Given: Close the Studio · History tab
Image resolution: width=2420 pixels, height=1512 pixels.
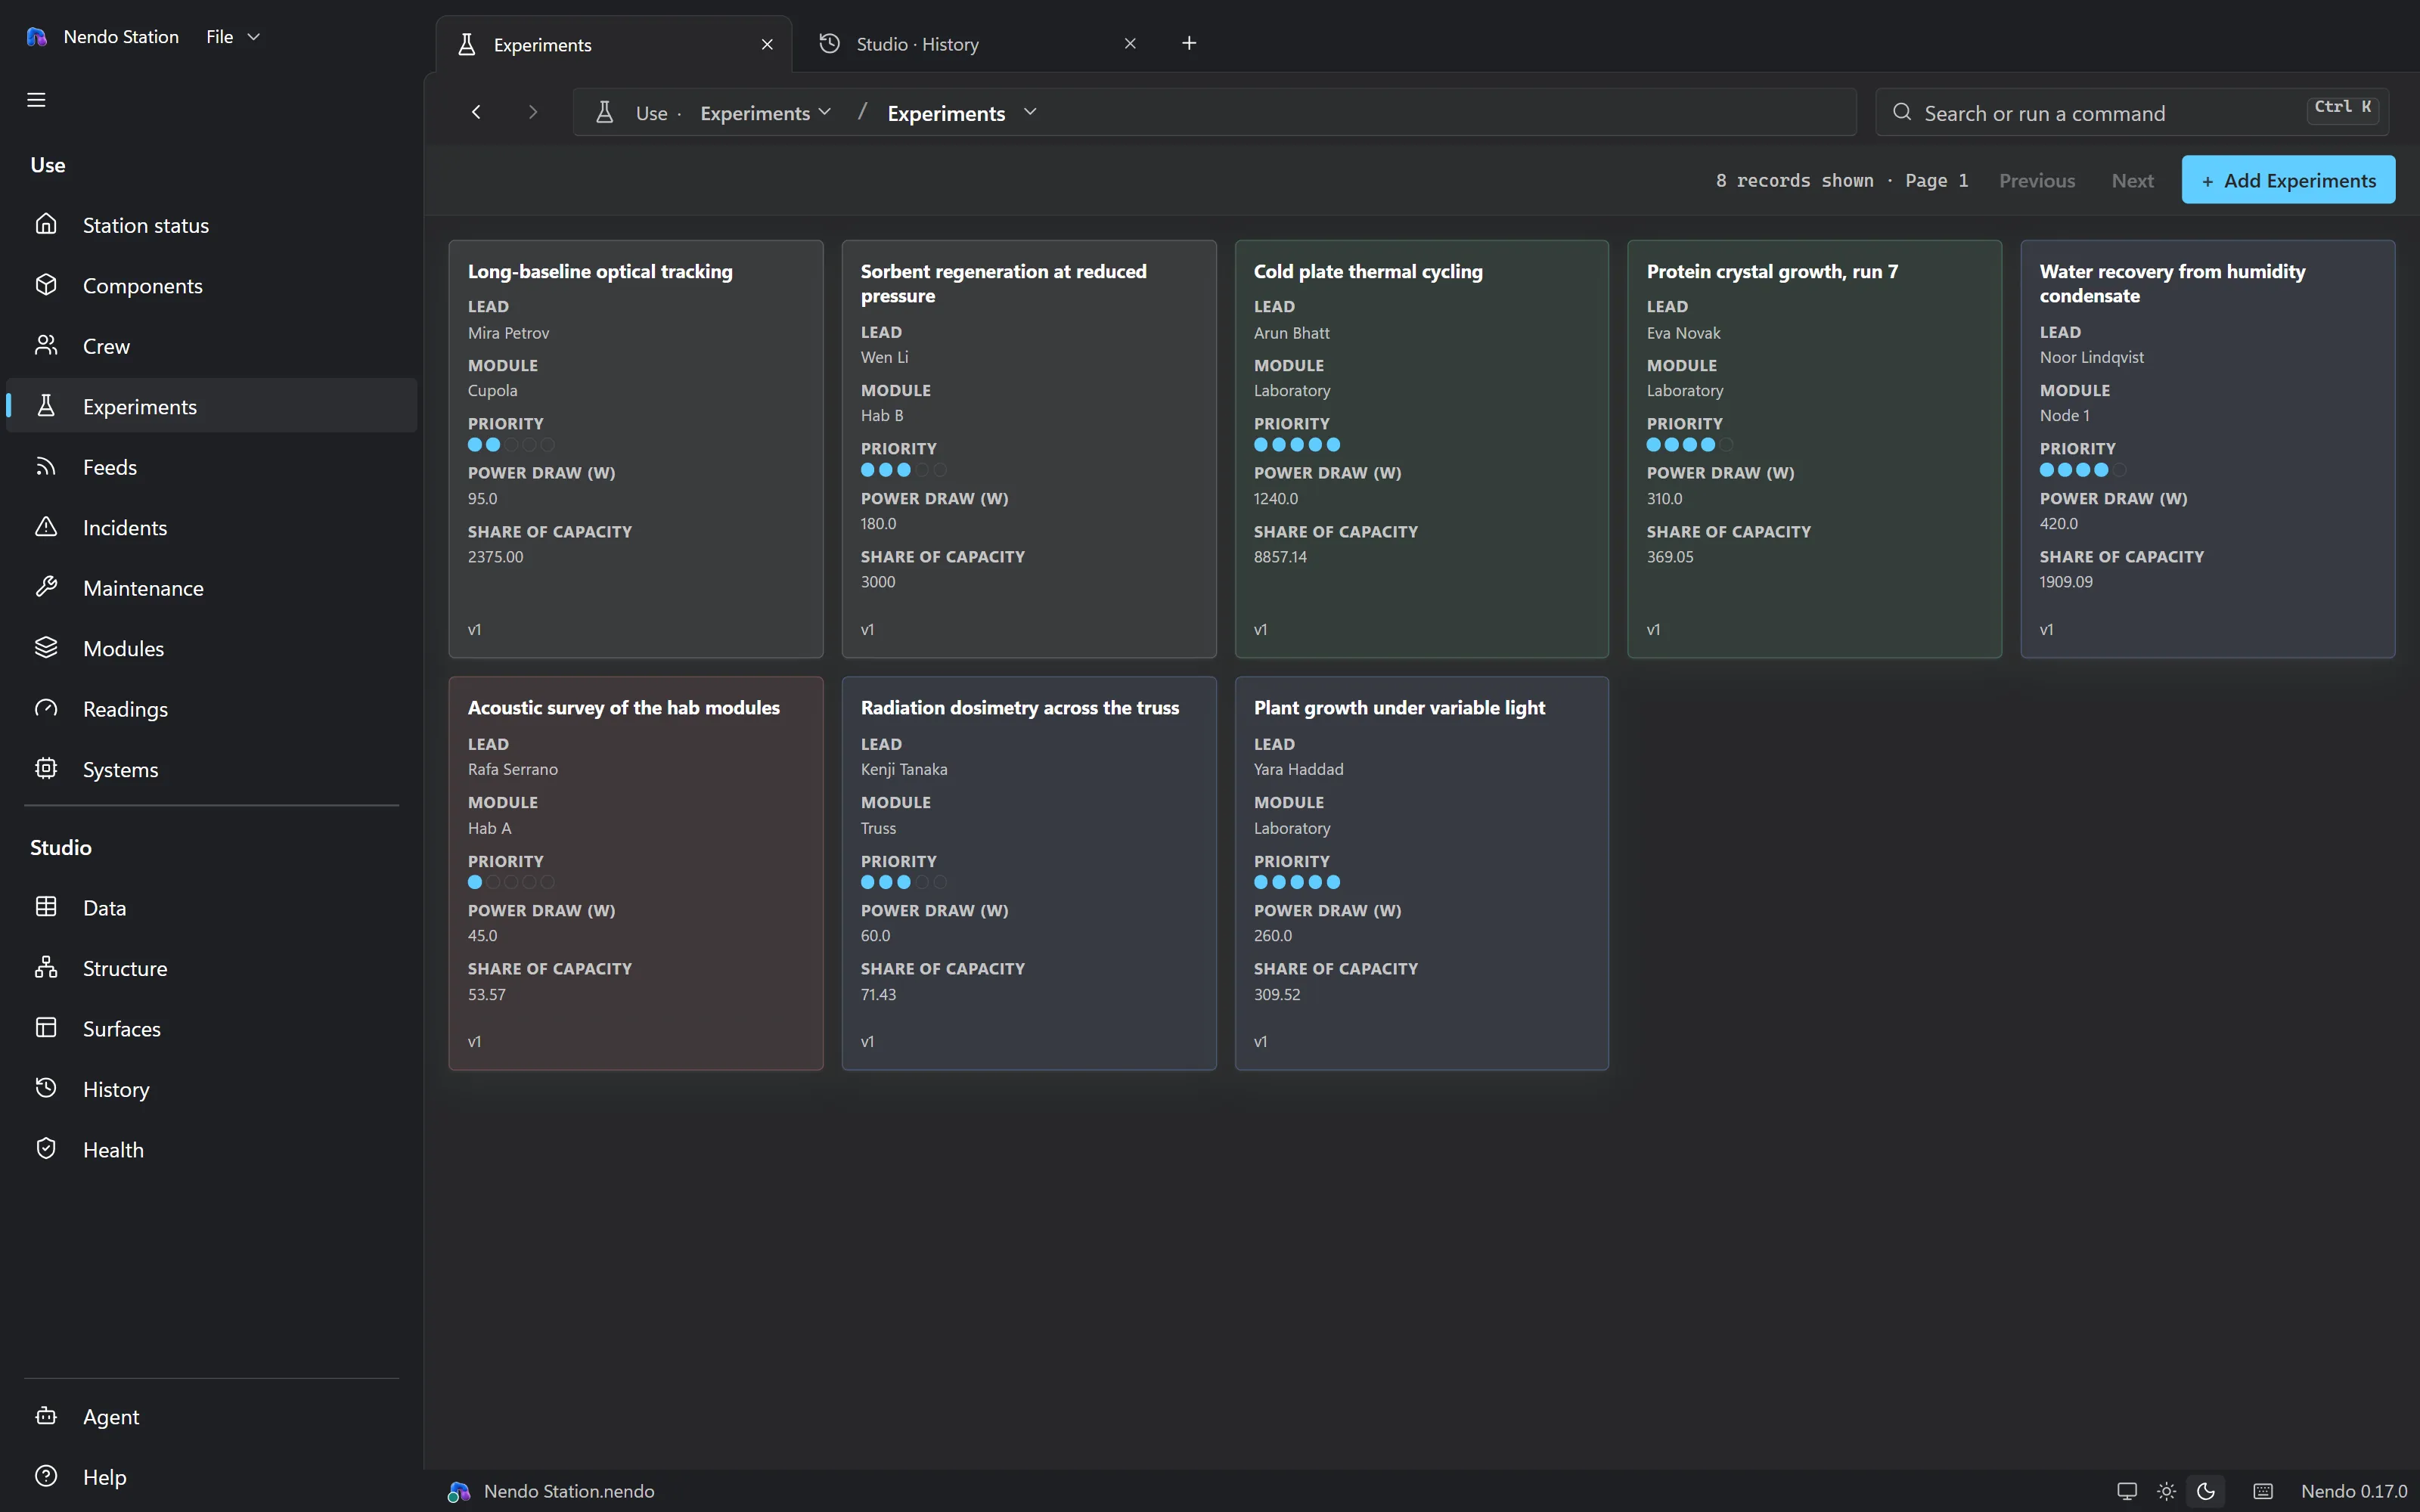Looking at the screenshot, I should click(x=1130, y=44).
